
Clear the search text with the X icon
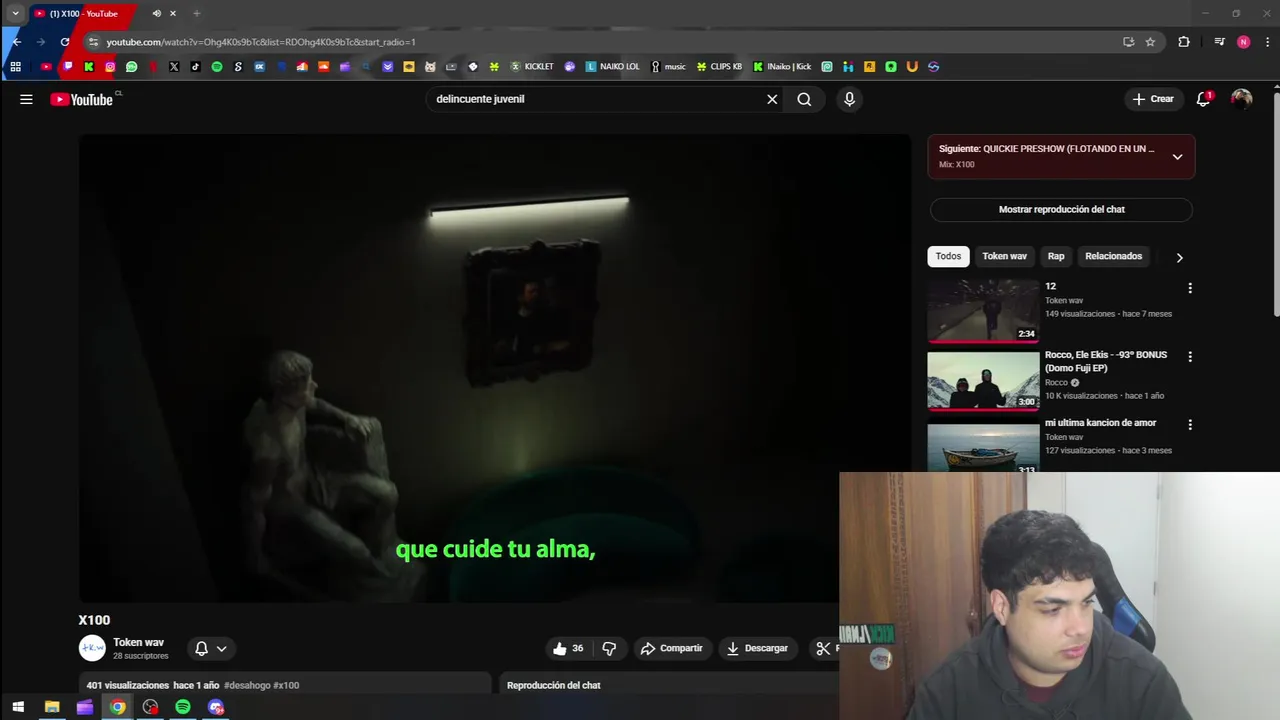772,99
